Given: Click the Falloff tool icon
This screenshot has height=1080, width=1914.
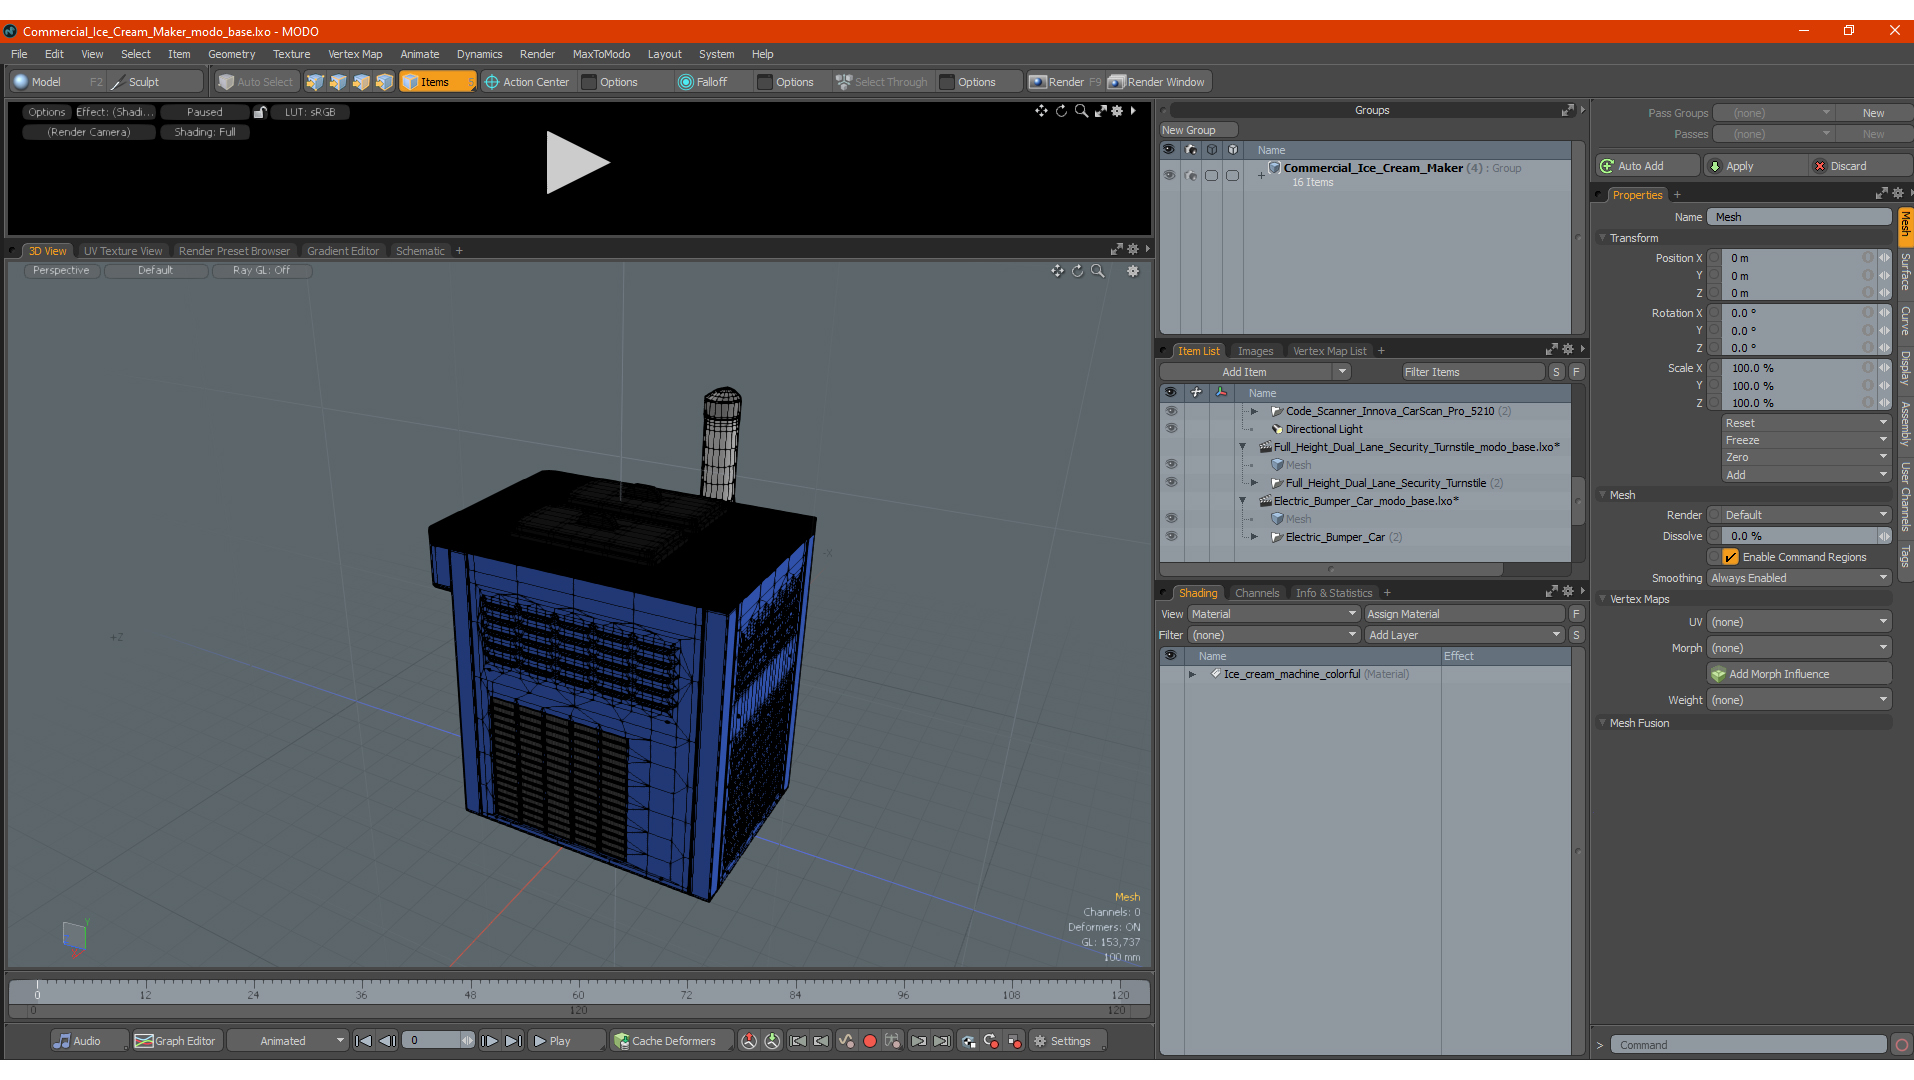Looking at the screenshot, I should [685, 82].
